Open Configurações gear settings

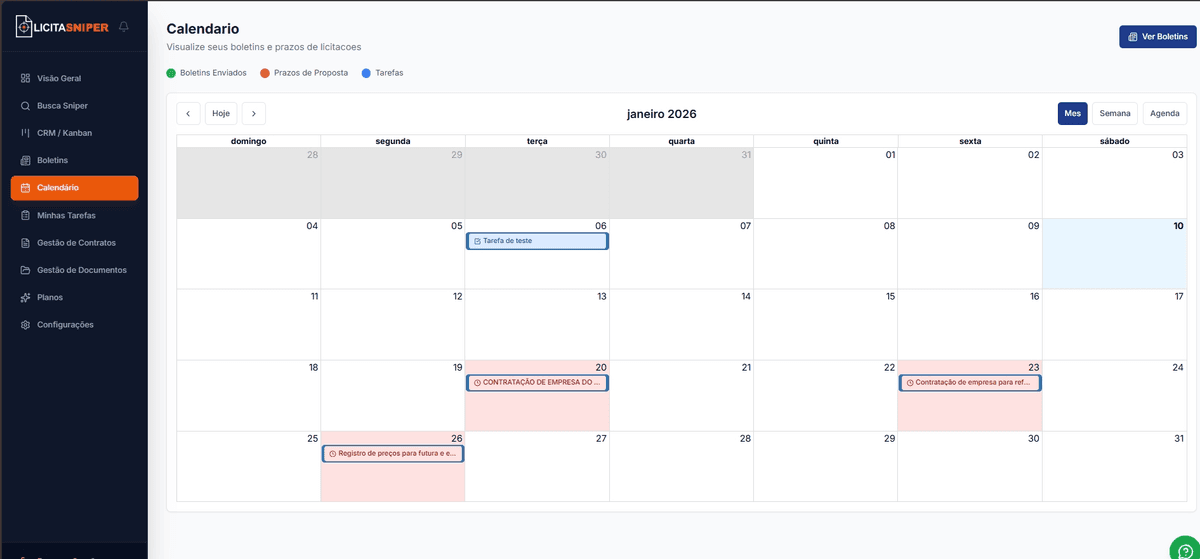tap(26, 325)
